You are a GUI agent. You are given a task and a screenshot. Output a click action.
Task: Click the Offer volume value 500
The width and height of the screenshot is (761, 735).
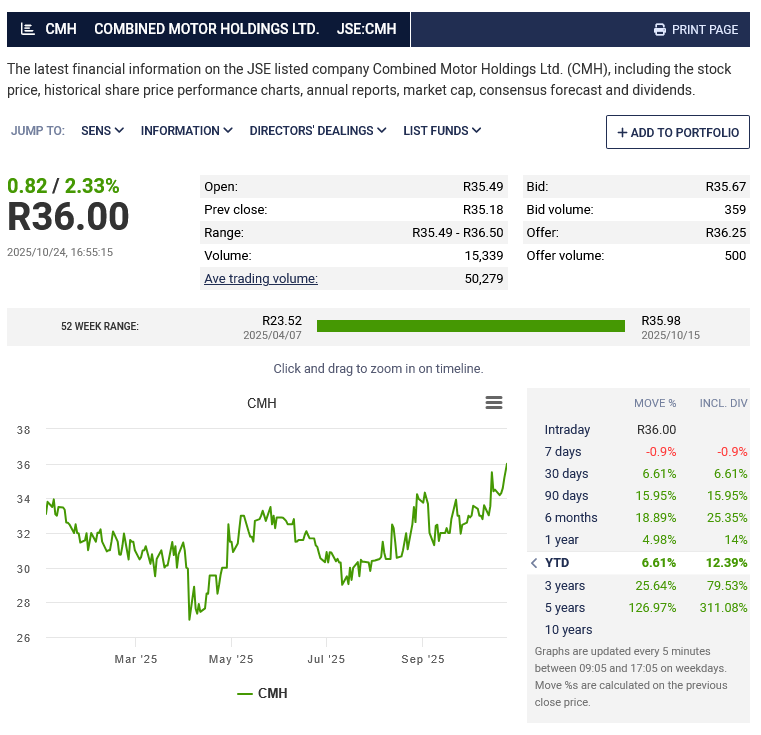coord(735,256)
